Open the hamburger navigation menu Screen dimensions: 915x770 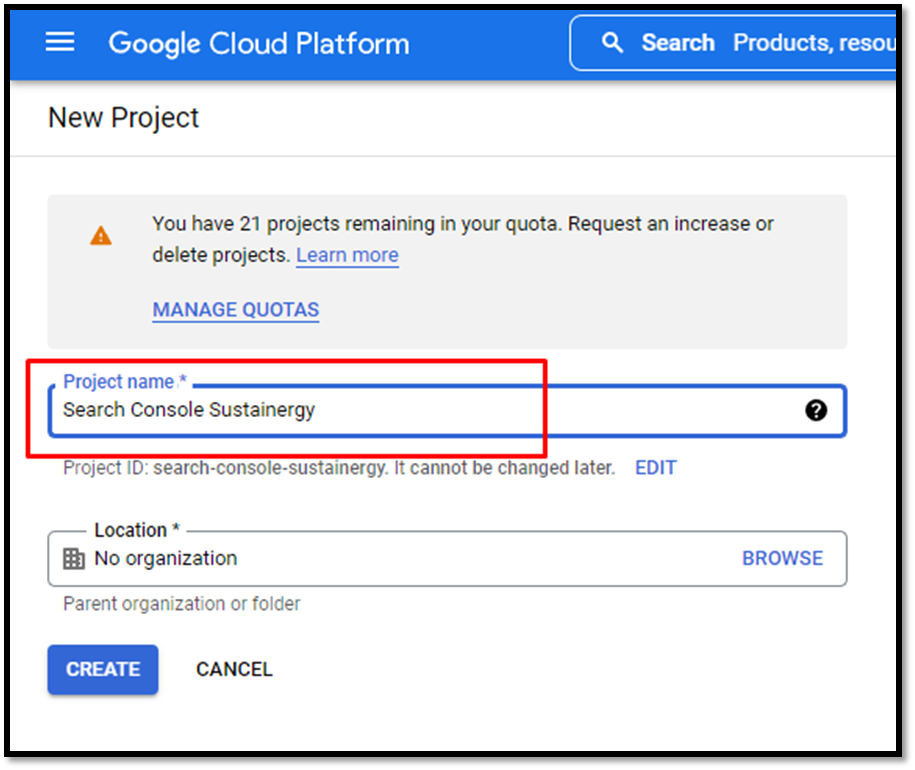(x=60, y=42)
